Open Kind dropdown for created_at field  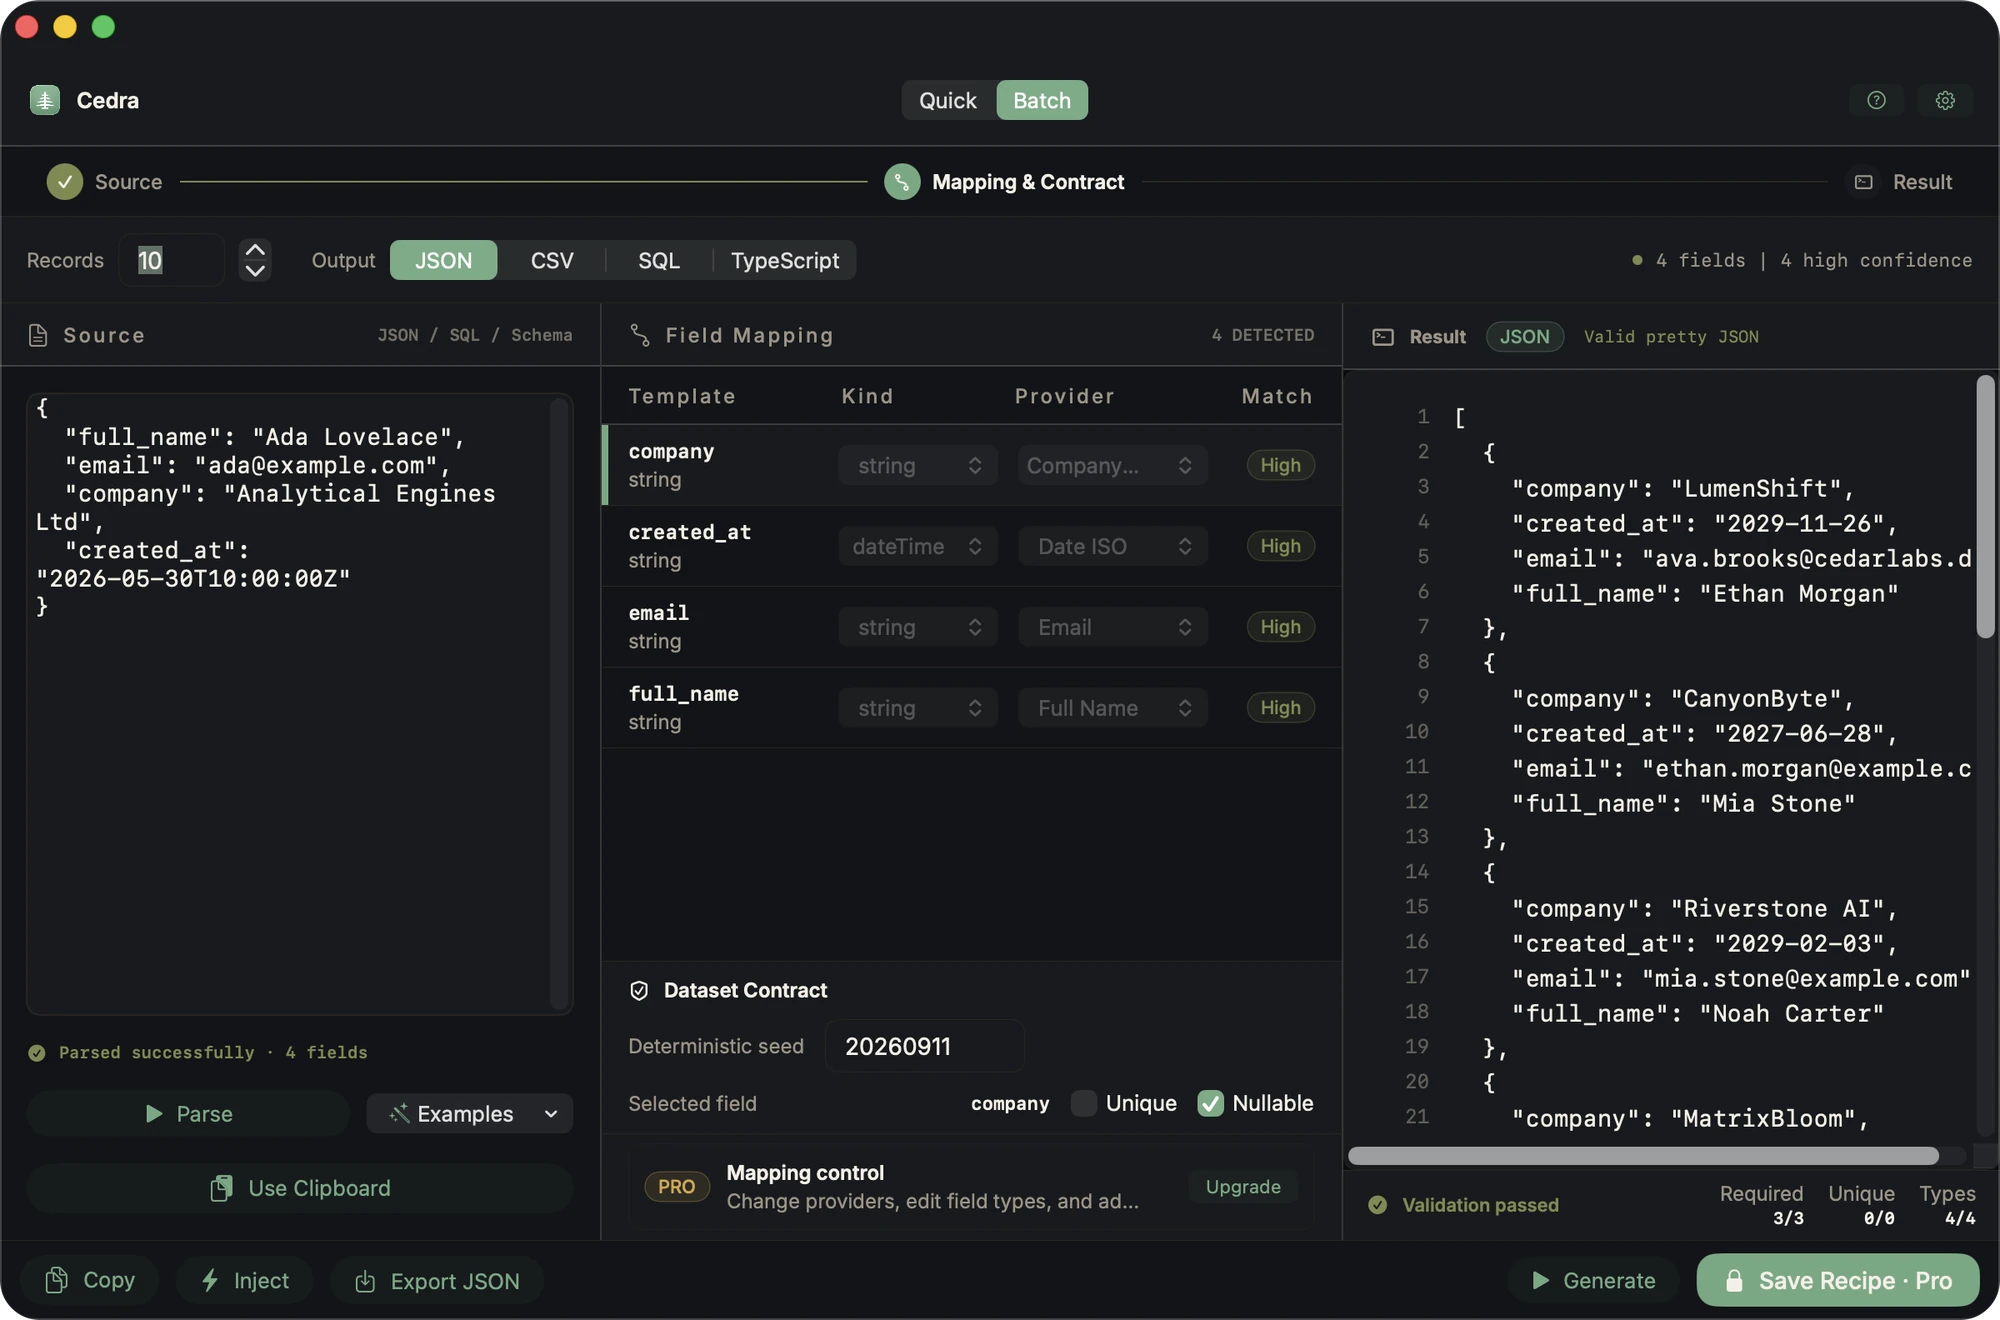pyautogui.click(x=918, y=547)
